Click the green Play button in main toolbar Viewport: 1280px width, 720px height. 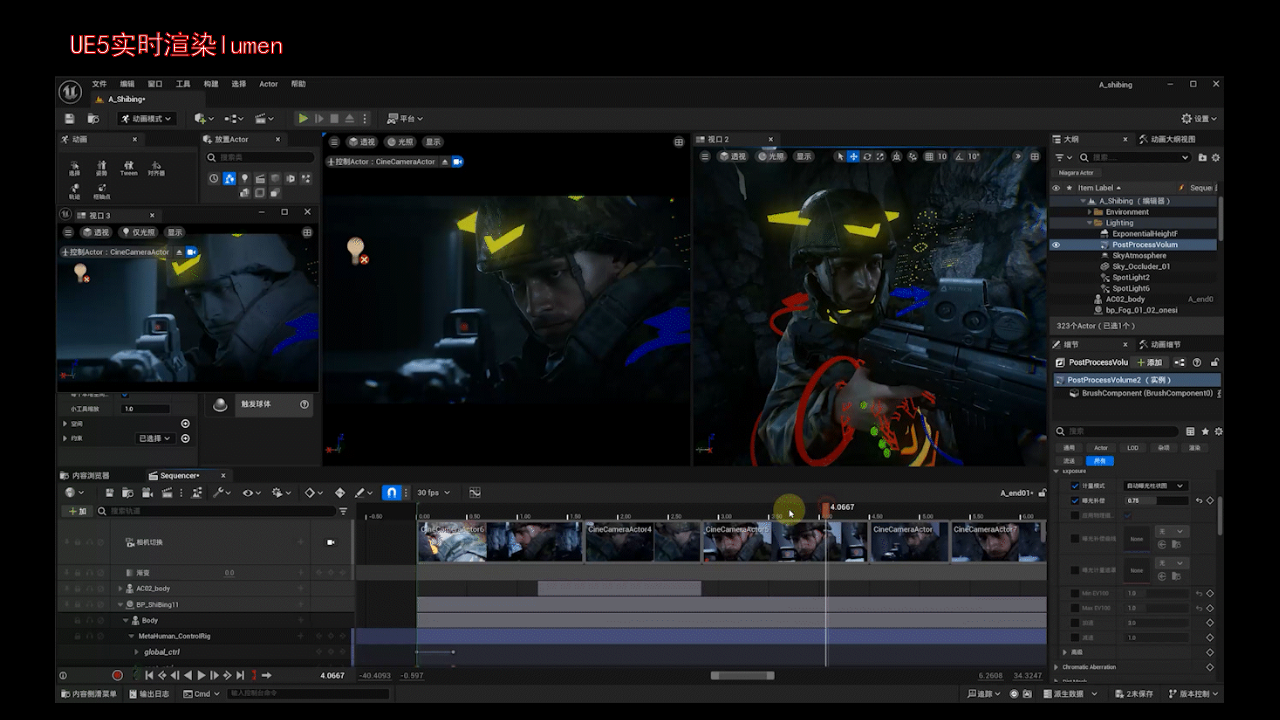pyautogui.click(x=303, y=118)
